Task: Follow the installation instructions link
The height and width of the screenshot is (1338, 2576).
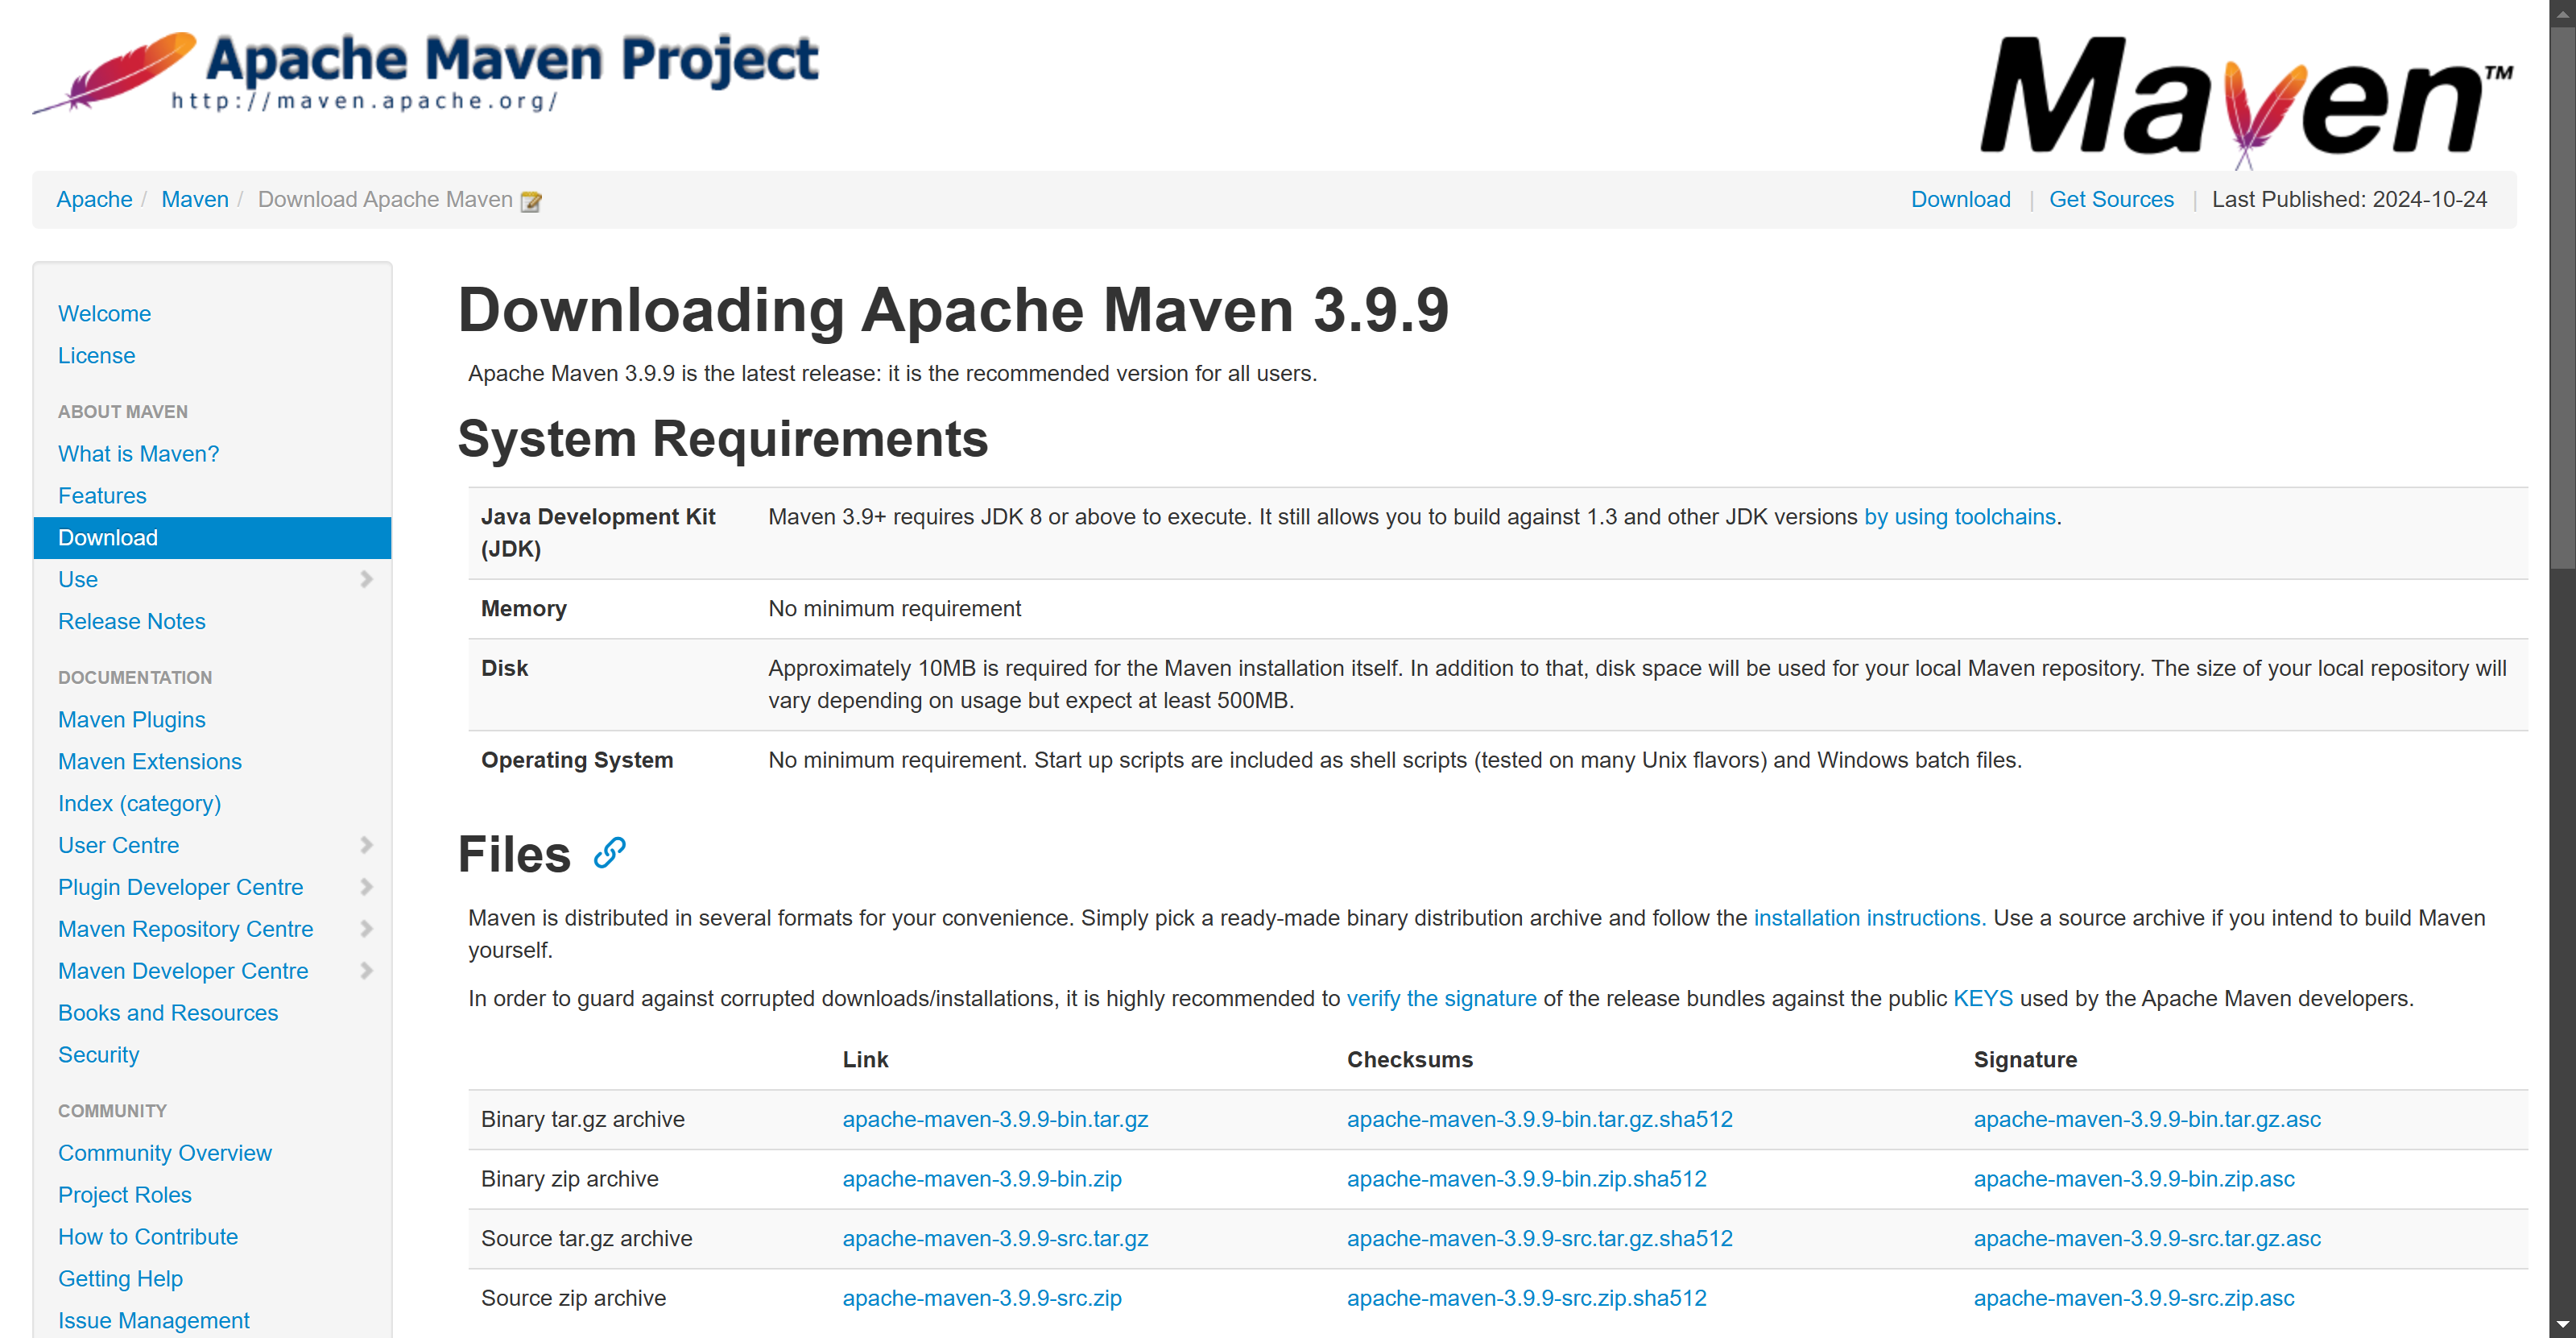Action: point(1868,918)
